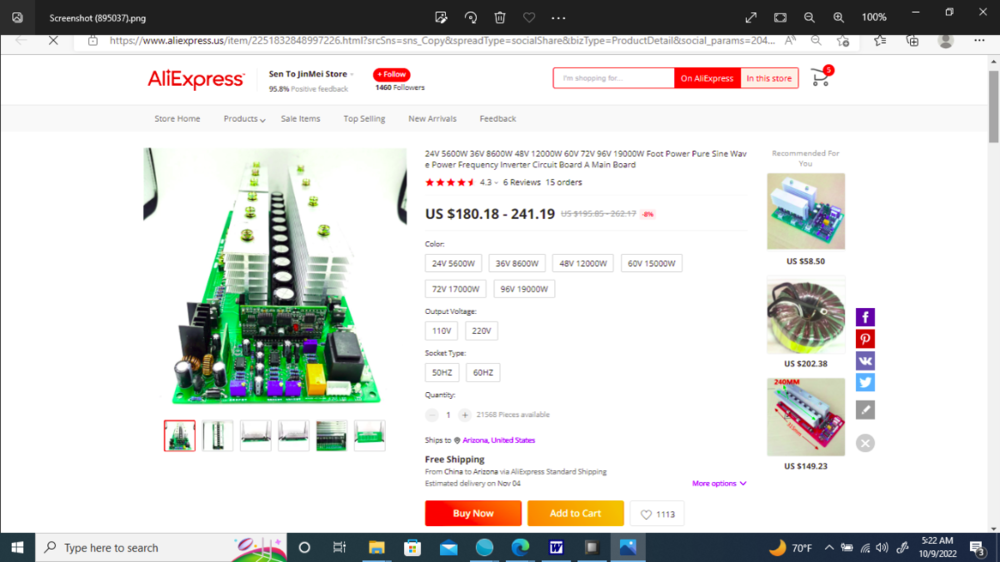Open Windows Start menu
Viewport: 1000px width, 562px height.
click(17, 547)
